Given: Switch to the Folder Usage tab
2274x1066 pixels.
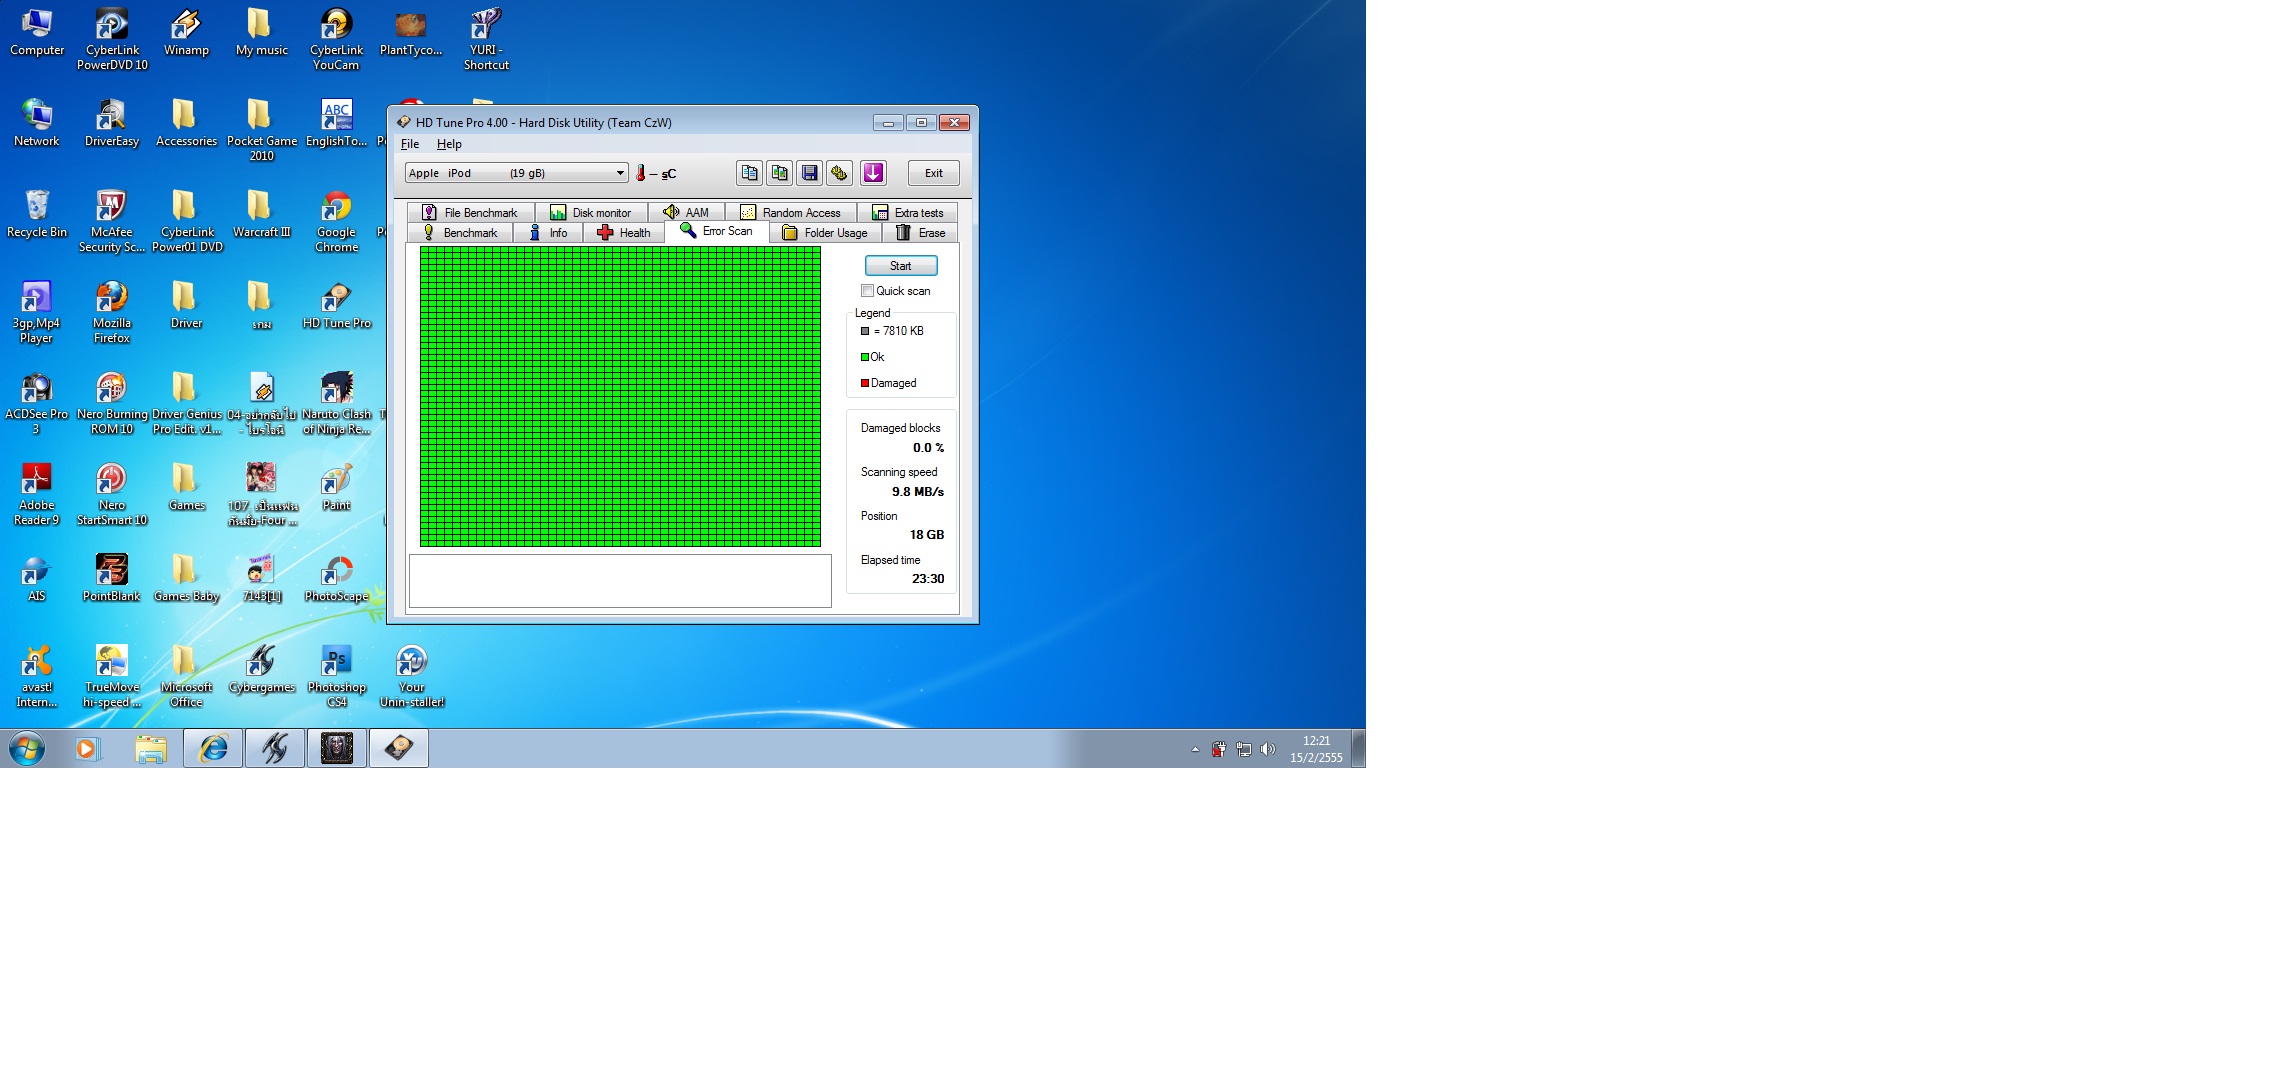Looking at the screenshot, I should click(x=825, y=233).
